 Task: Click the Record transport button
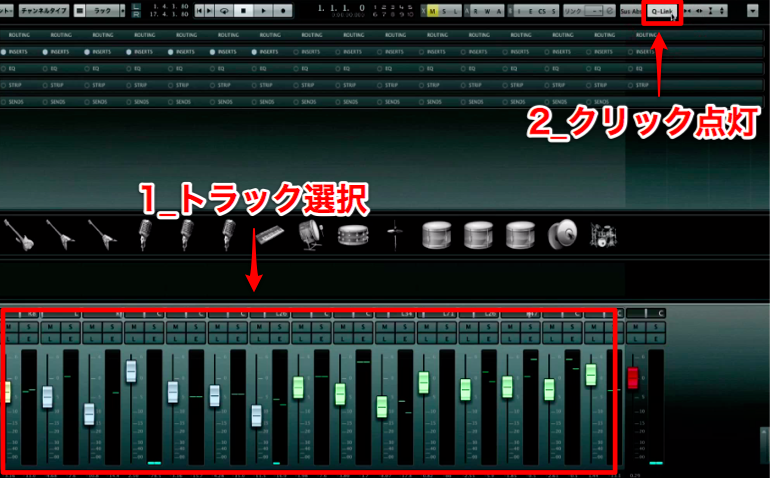click(x=283, y=10)
